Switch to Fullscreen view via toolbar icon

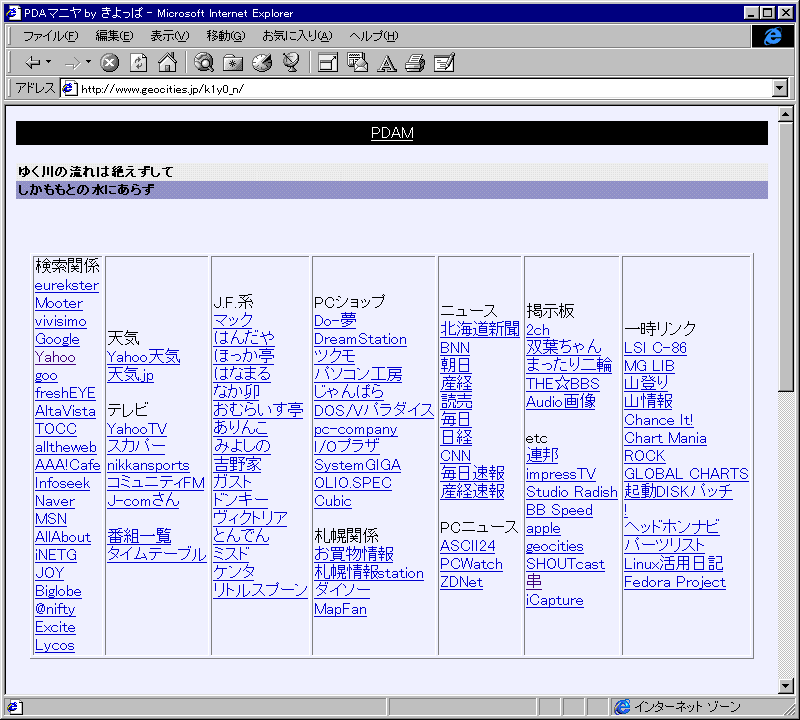click(x=328, y=63)
